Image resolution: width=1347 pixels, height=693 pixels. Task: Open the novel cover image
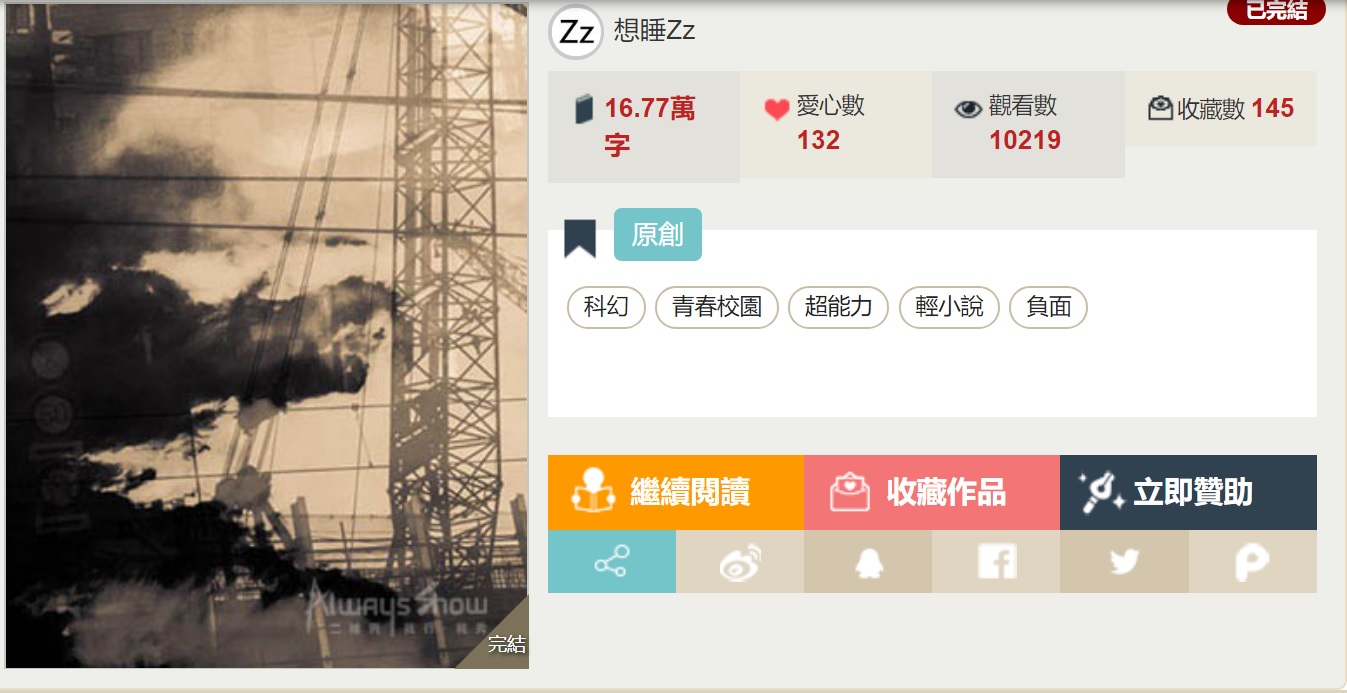click(x=267, y=336)
